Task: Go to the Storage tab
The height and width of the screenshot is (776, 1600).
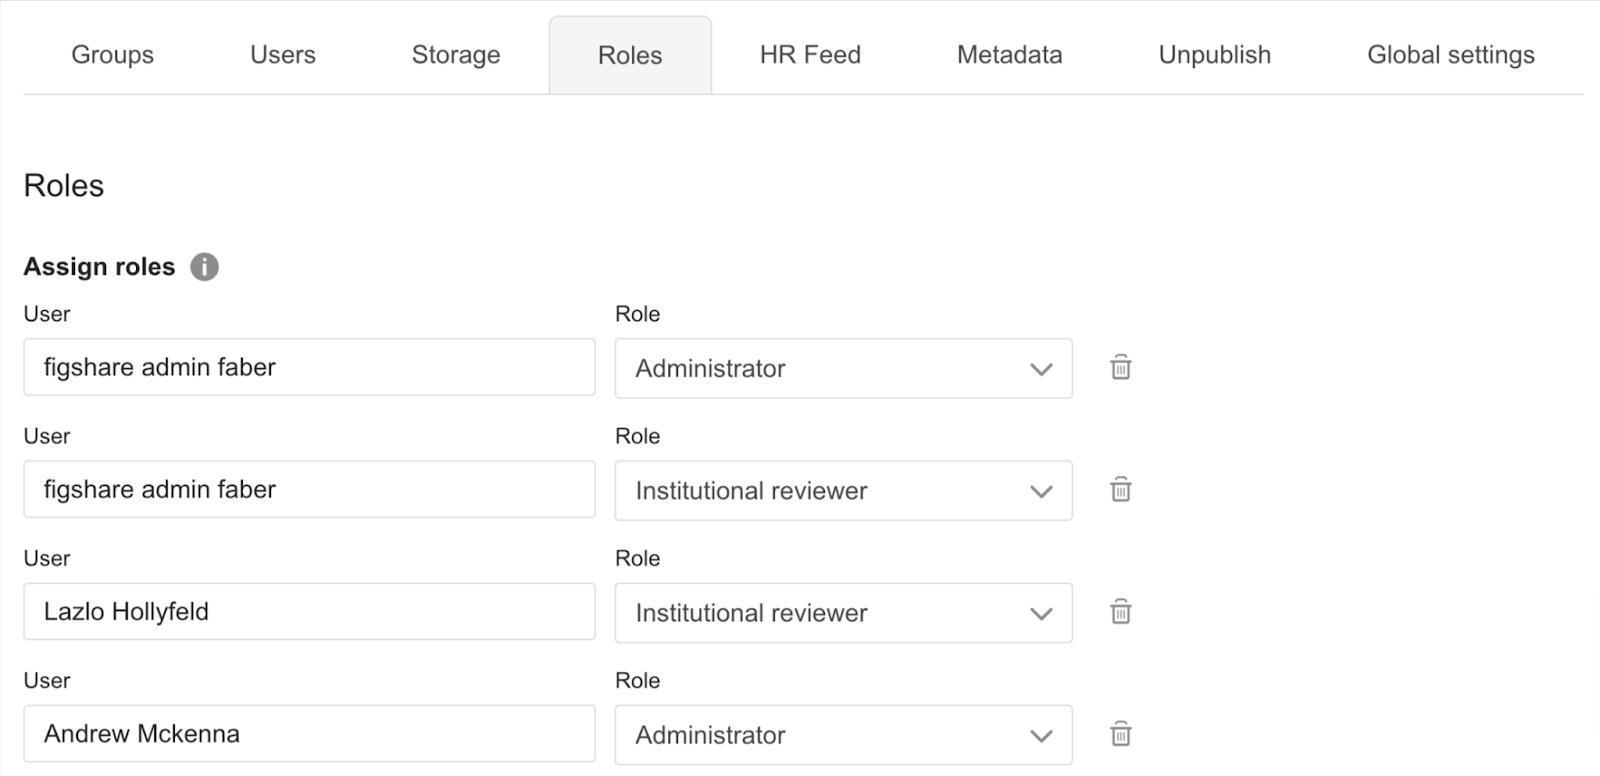Action: coord(456,55)
